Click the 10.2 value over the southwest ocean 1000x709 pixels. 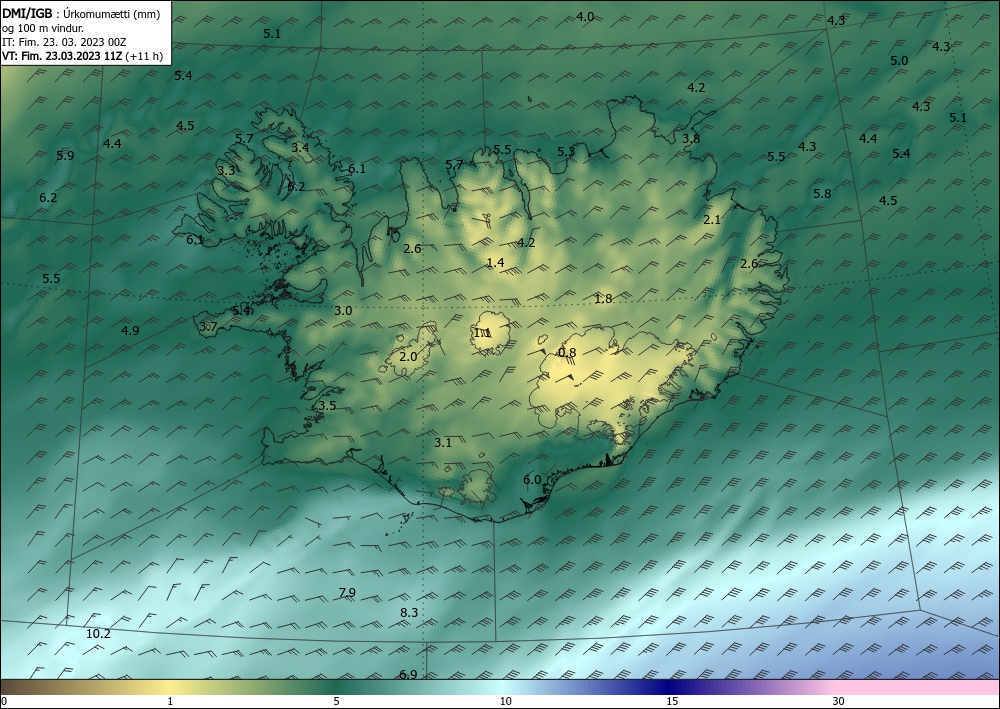[98, 634]
